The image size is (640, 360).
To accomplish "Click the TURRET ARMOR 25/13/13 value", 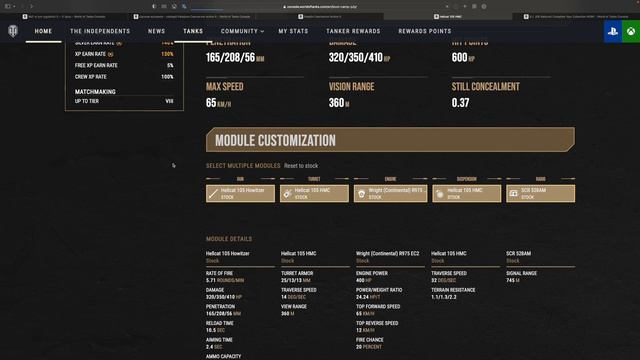I will [x=296, y=280].
